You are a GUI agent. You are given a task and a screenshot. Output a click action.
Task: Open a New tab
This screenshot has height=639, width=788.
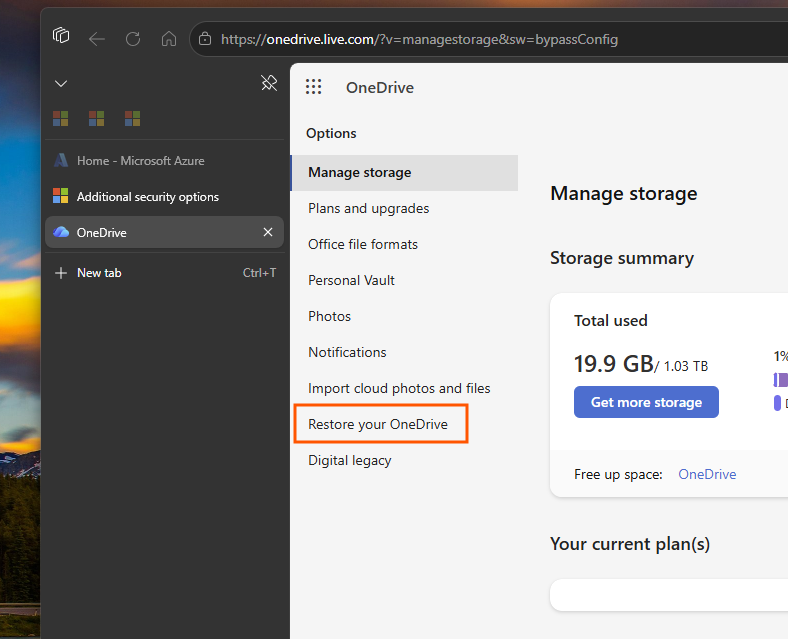[x=164, y=273]
